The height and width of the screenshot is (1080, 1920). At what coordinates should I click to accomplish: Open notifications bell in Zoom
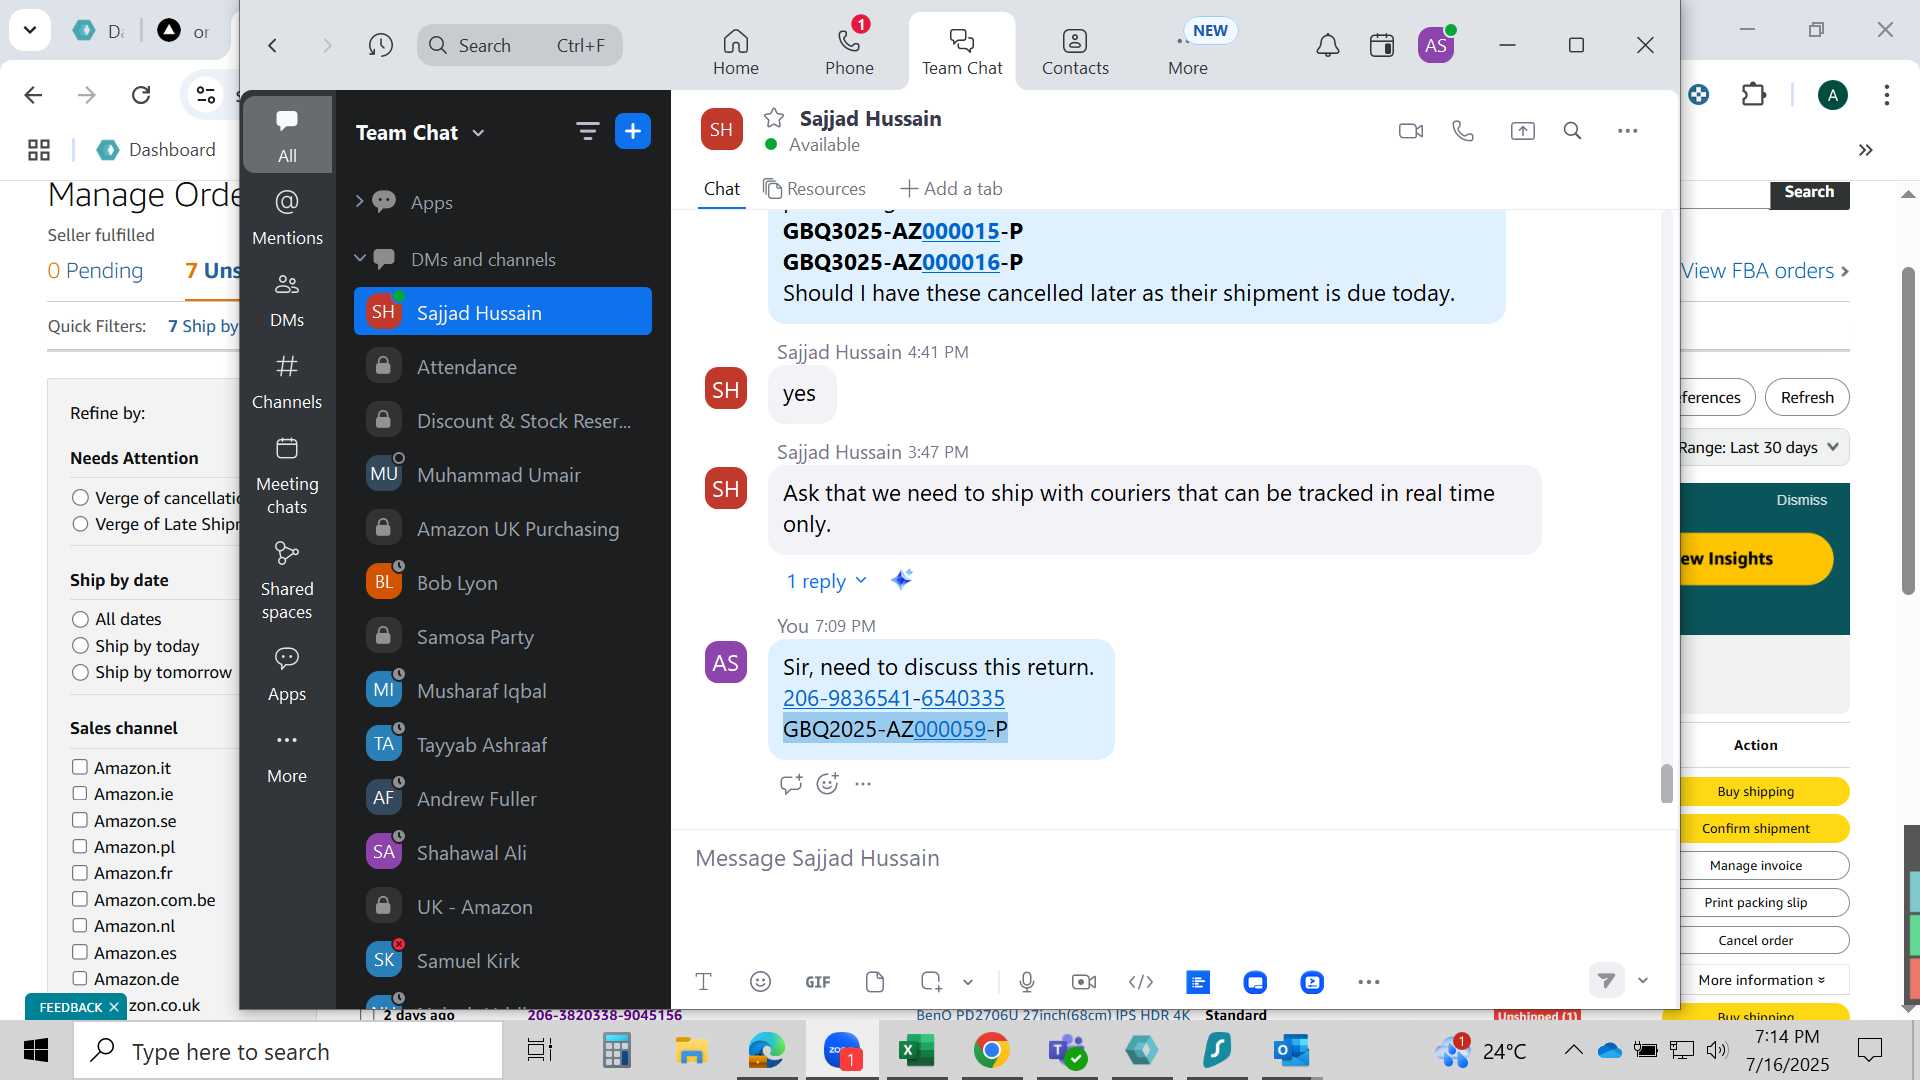[1327, 45]
